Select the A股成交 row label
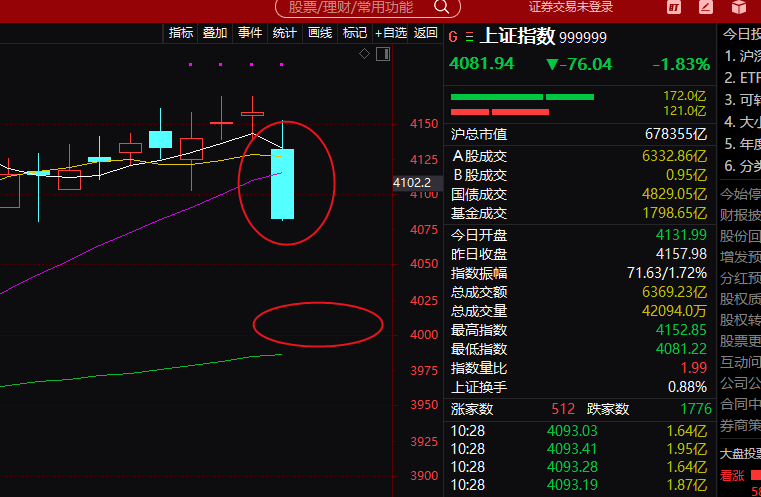 pyautogui.click(x=480, y=156)
